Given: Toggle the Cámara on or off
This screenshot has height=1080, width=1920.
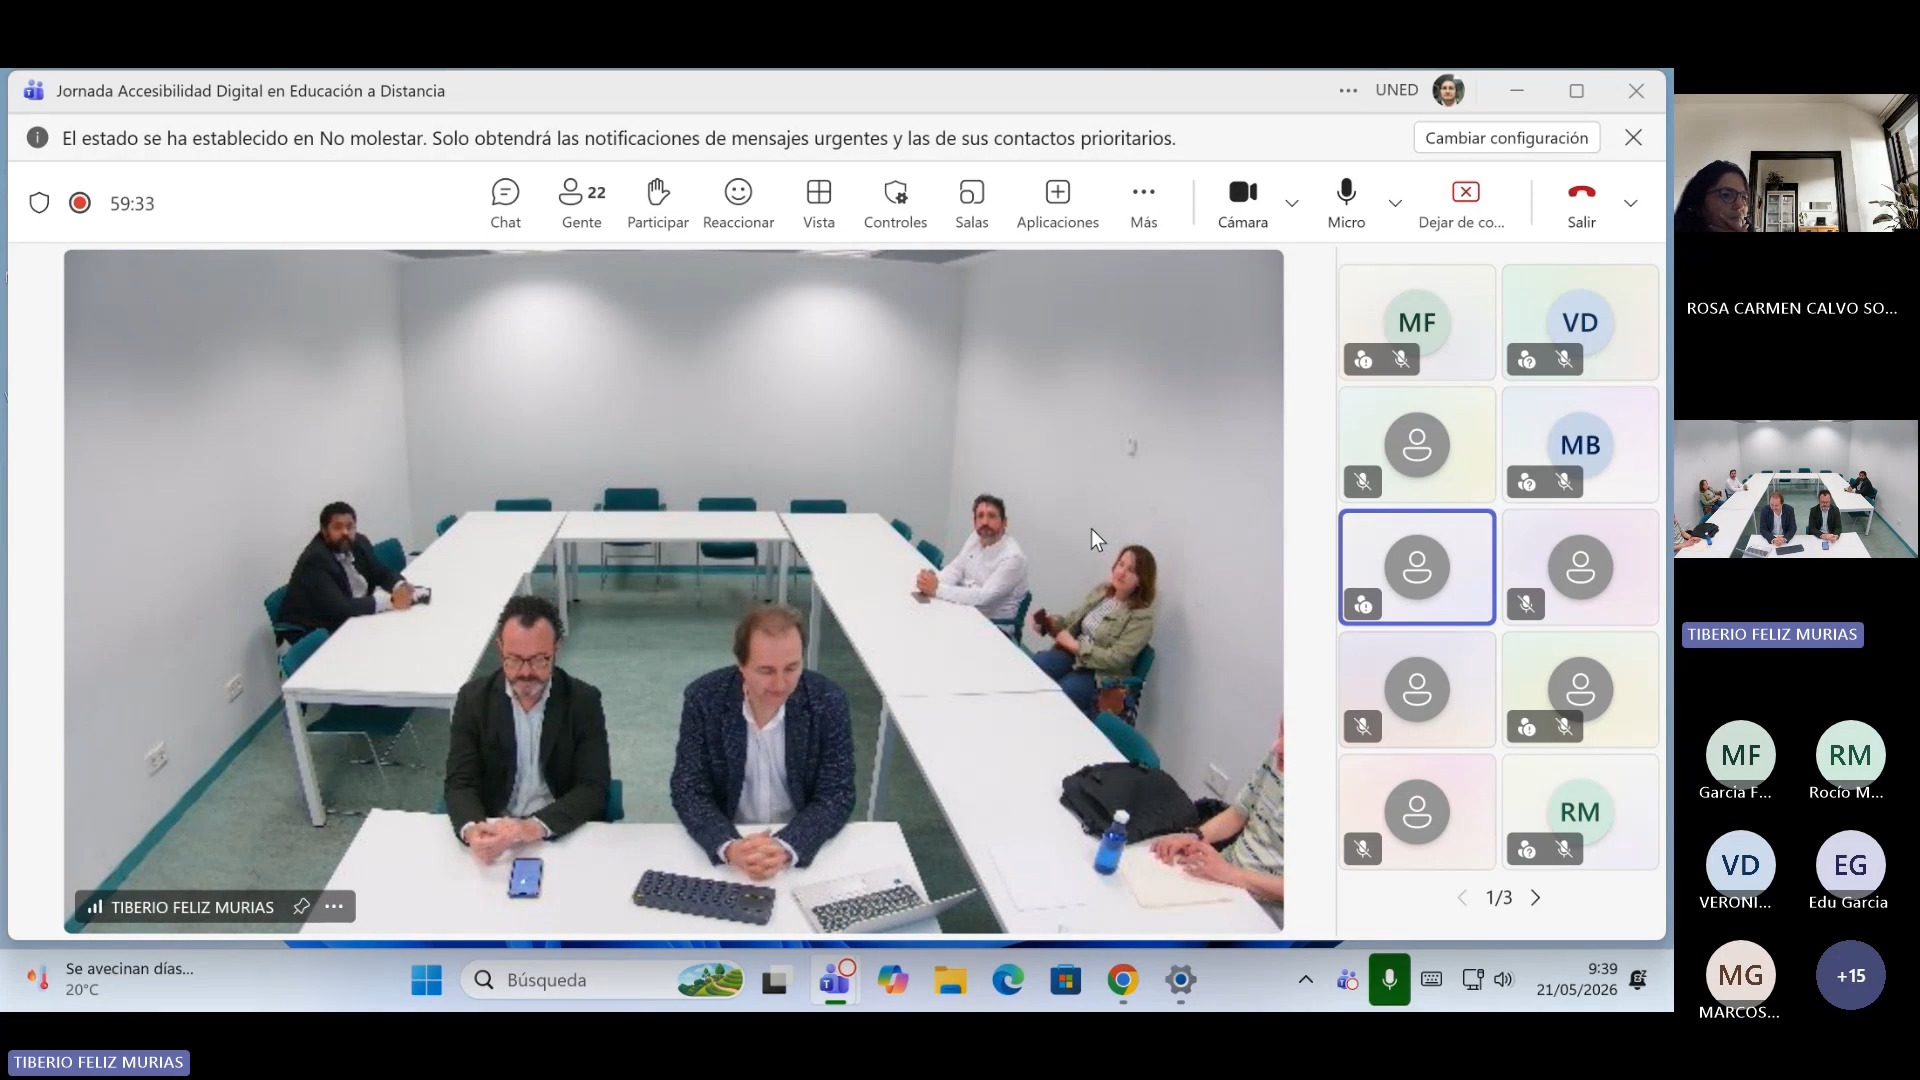Looking at the screenshot, I should 1243,203.
